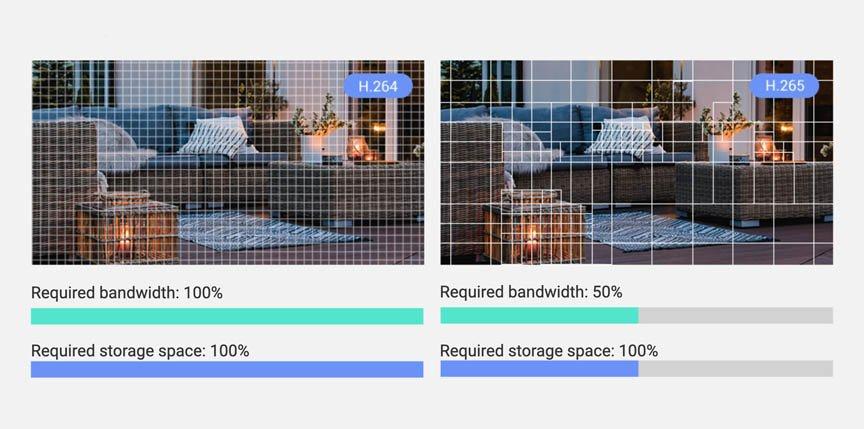
Task: Click "Required storage space: 100%" under H.264
Action: pos(140,351)
